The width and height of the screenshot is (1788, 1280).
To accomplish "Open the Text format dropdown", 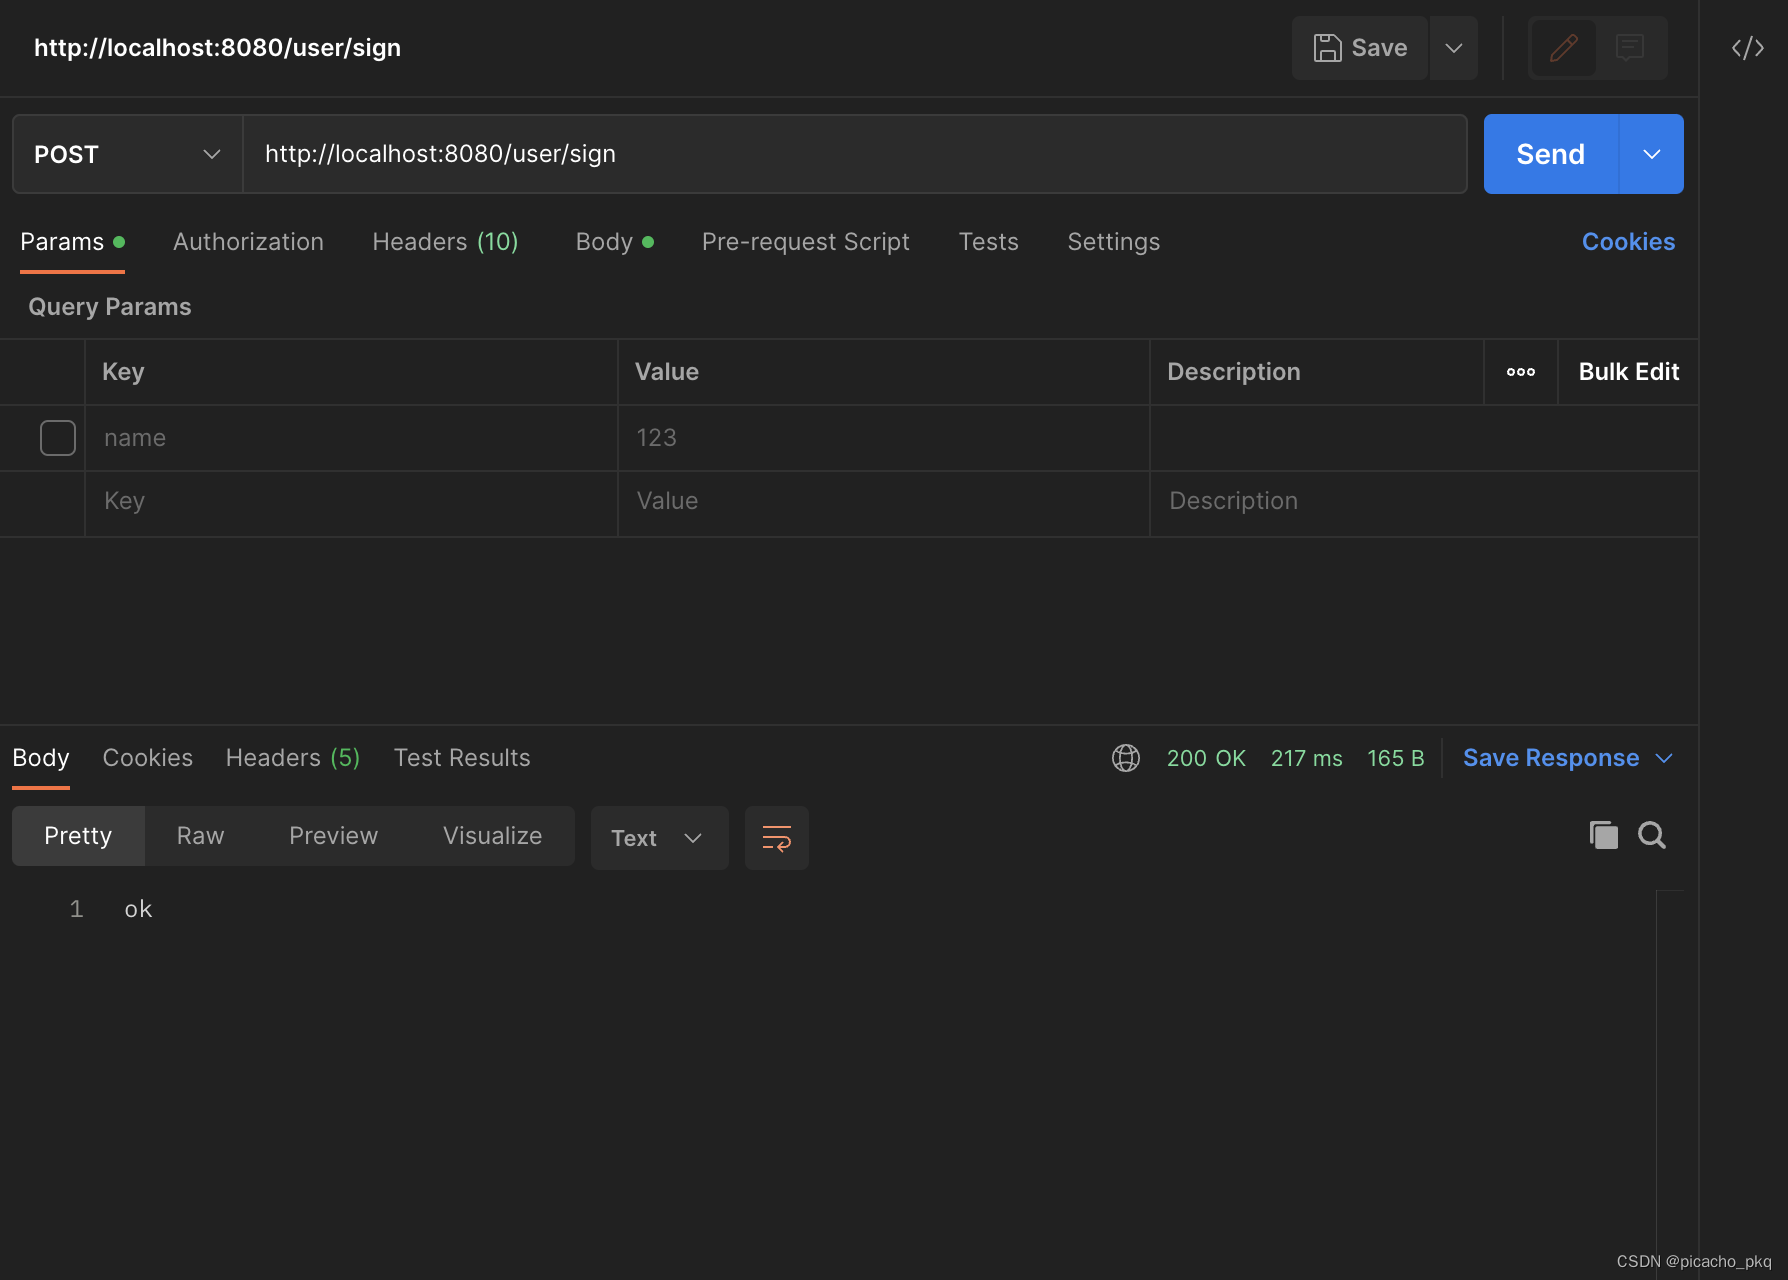I will pos(659,838).
